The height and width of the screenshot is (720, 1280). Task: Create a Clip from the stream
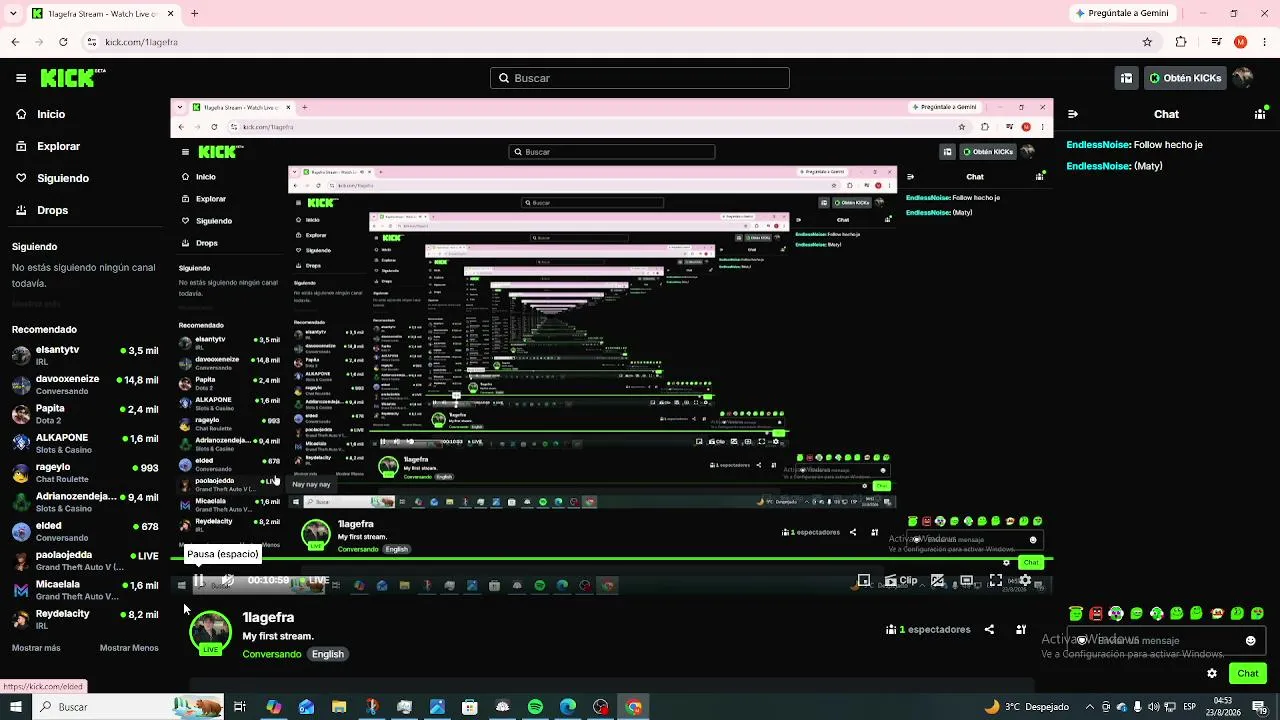point(901,580)
